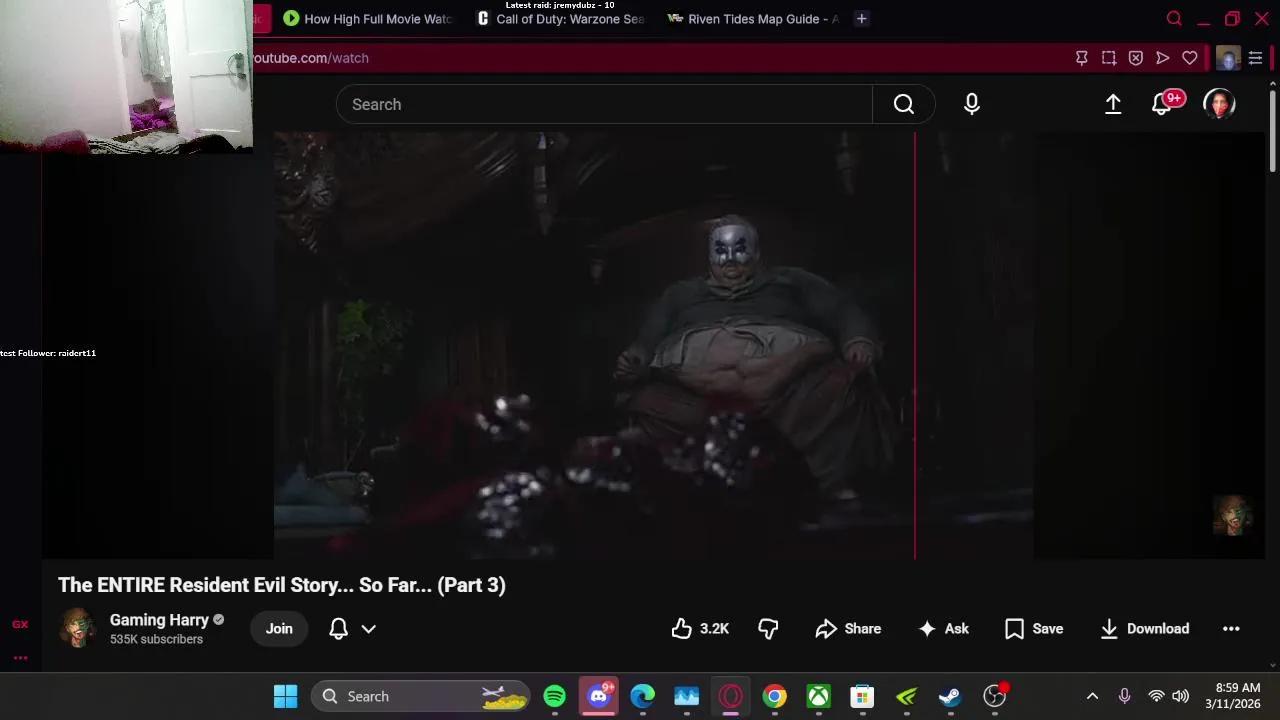Screen dimensions: 1280x720
Task: Open Google Chrome from the taskbar
Action: point(775,696)
